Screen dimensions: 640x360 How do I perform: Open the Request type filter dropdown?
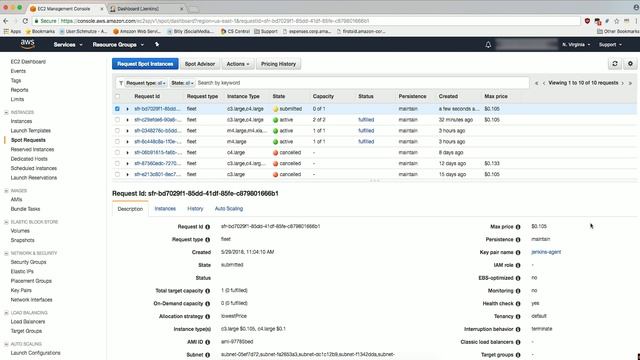(146, 83)
